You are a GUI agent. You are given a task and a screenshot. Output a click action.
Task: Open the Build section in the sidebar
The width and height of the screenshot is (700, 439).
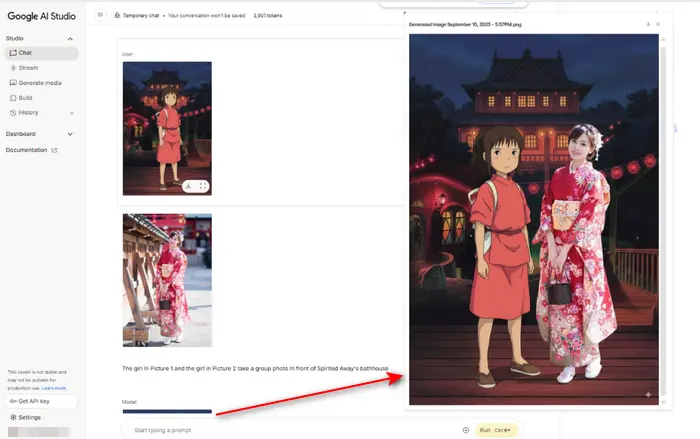point(21,98)
